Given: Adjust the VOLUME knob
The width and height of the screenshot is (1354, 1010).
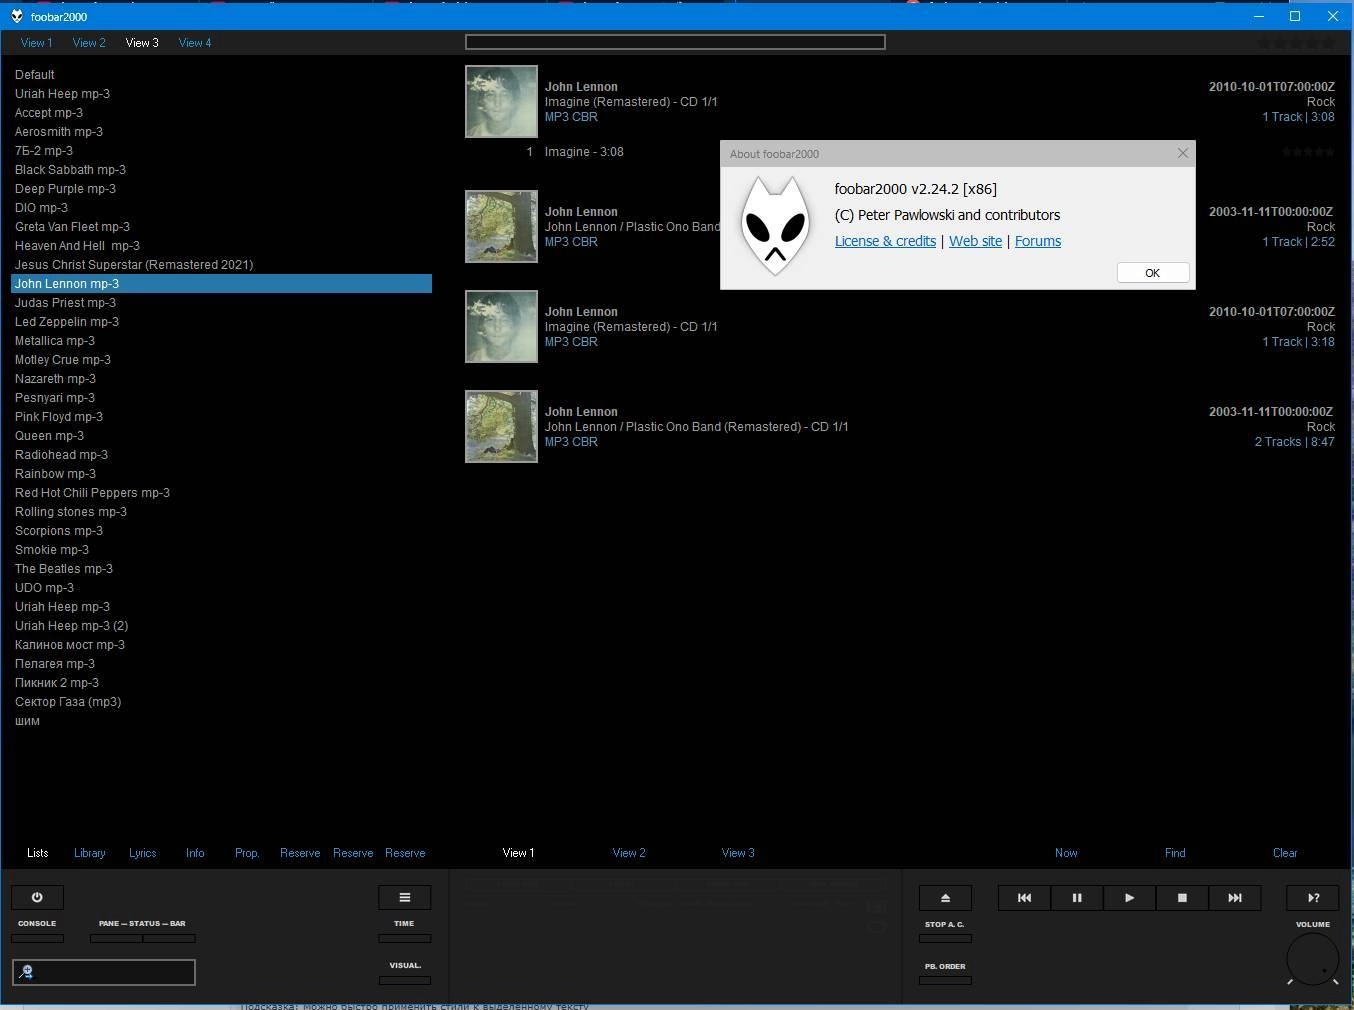Looking at the screenshot, I should tap(1313, 960).
